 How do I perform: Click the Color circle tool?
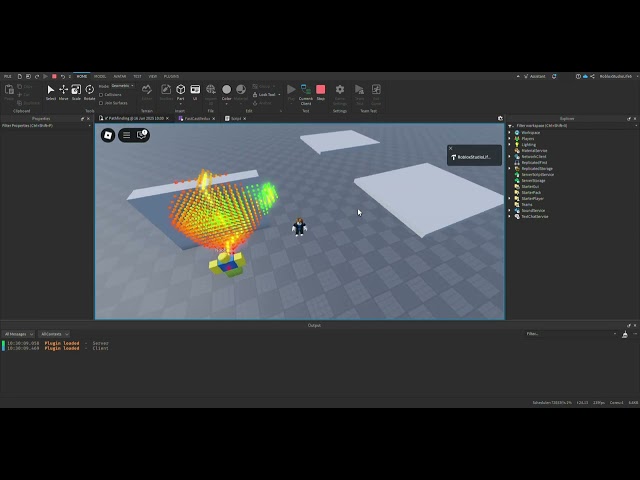(x=227, y=90)
